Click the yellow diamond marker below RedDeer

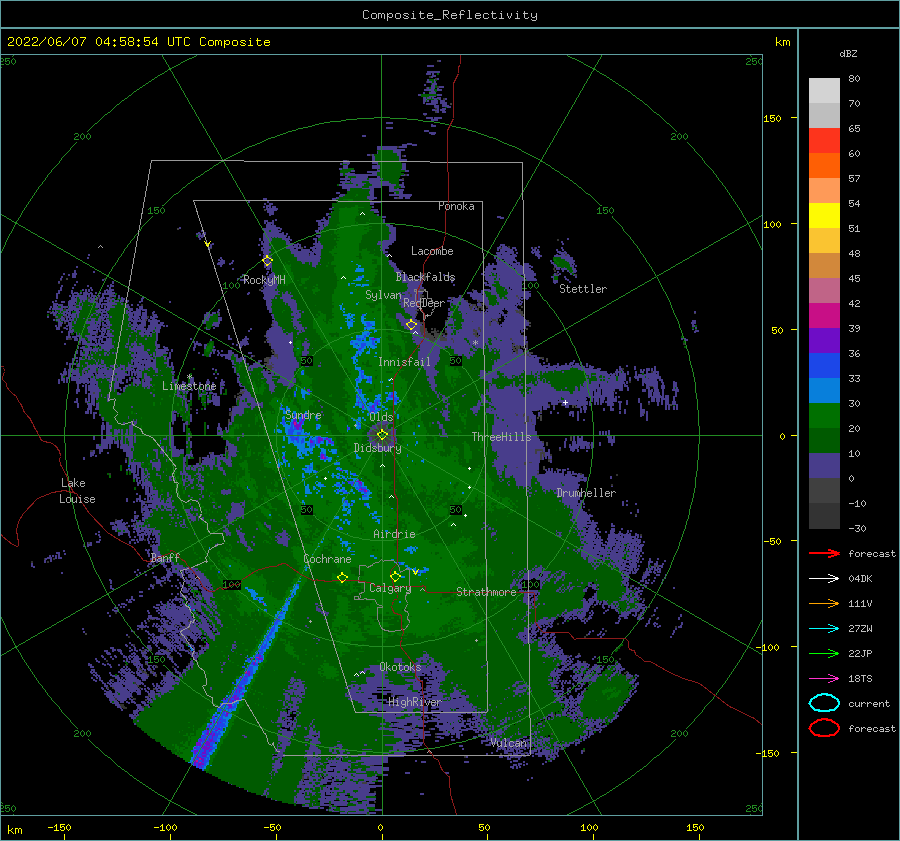click(x=411, y=325)
